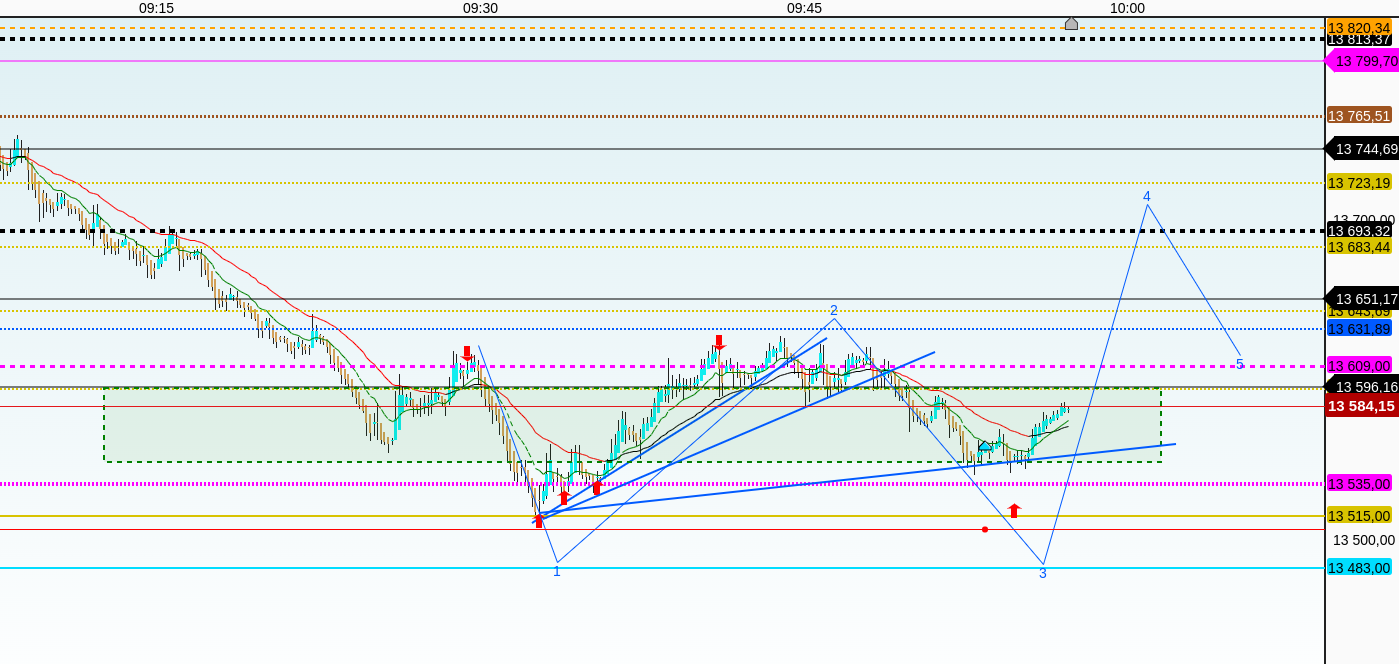Select the black 13 651,17 price tag
This screenshot has height=664, width=1399.
click(x=1362, y=298)
